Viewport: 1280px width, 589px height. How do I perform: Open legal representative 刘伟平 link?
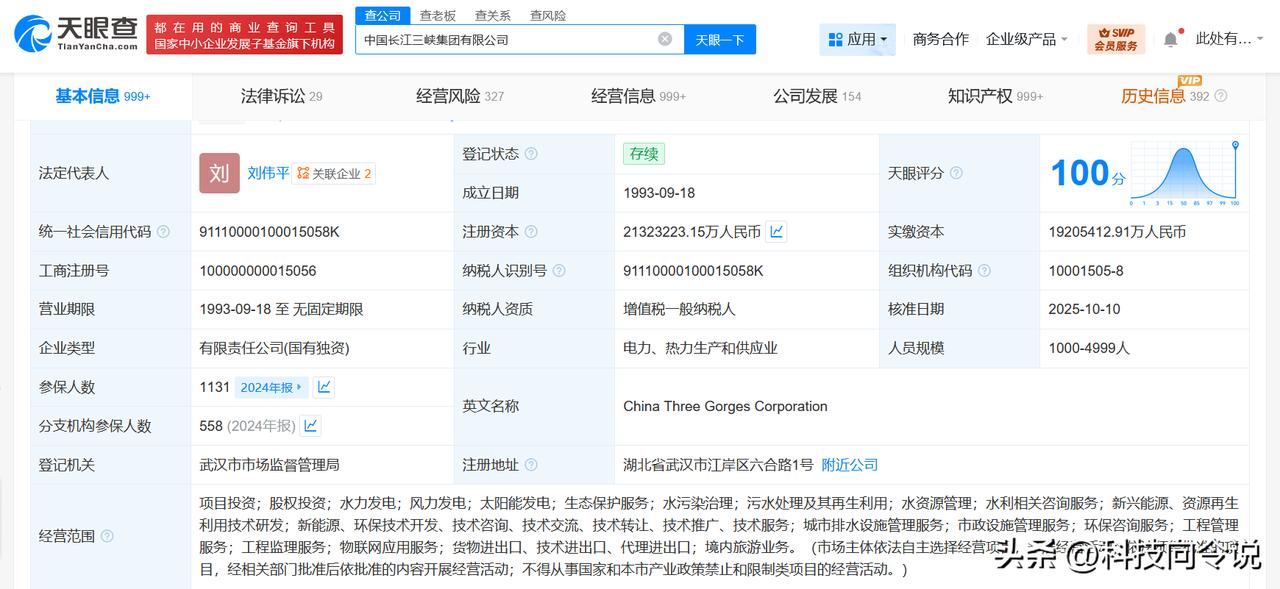(x=268, y=173)
